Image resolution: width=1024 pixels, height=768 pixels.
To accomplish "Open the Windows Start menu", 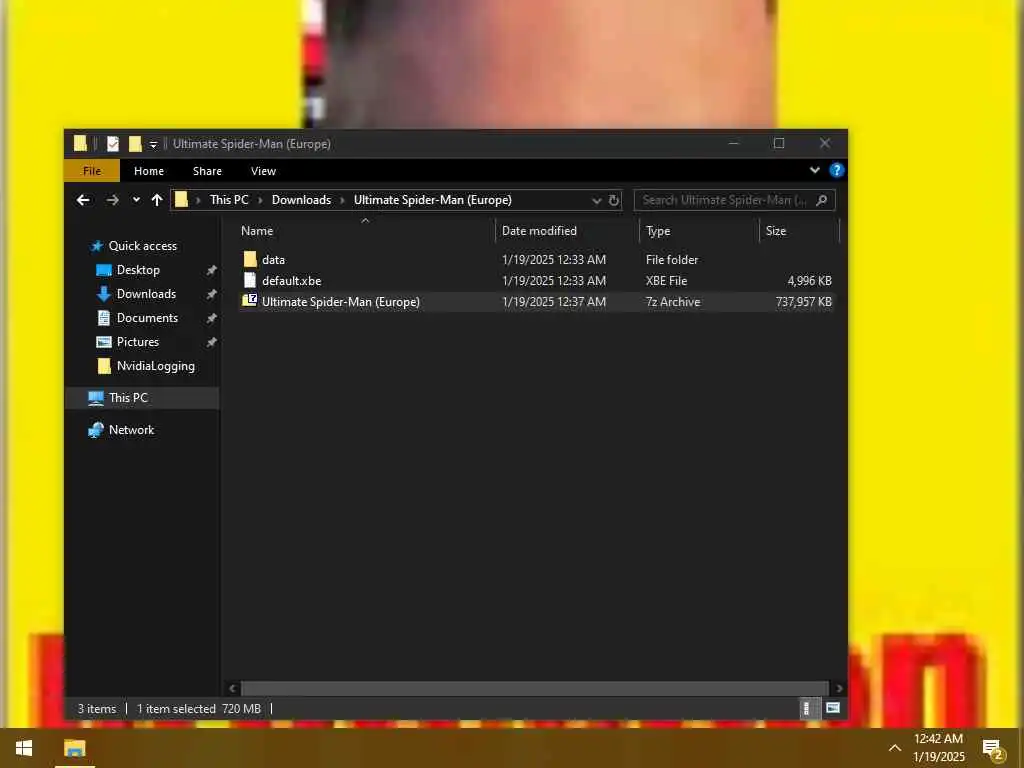I will pyautogui.click(x=24, y=748).
